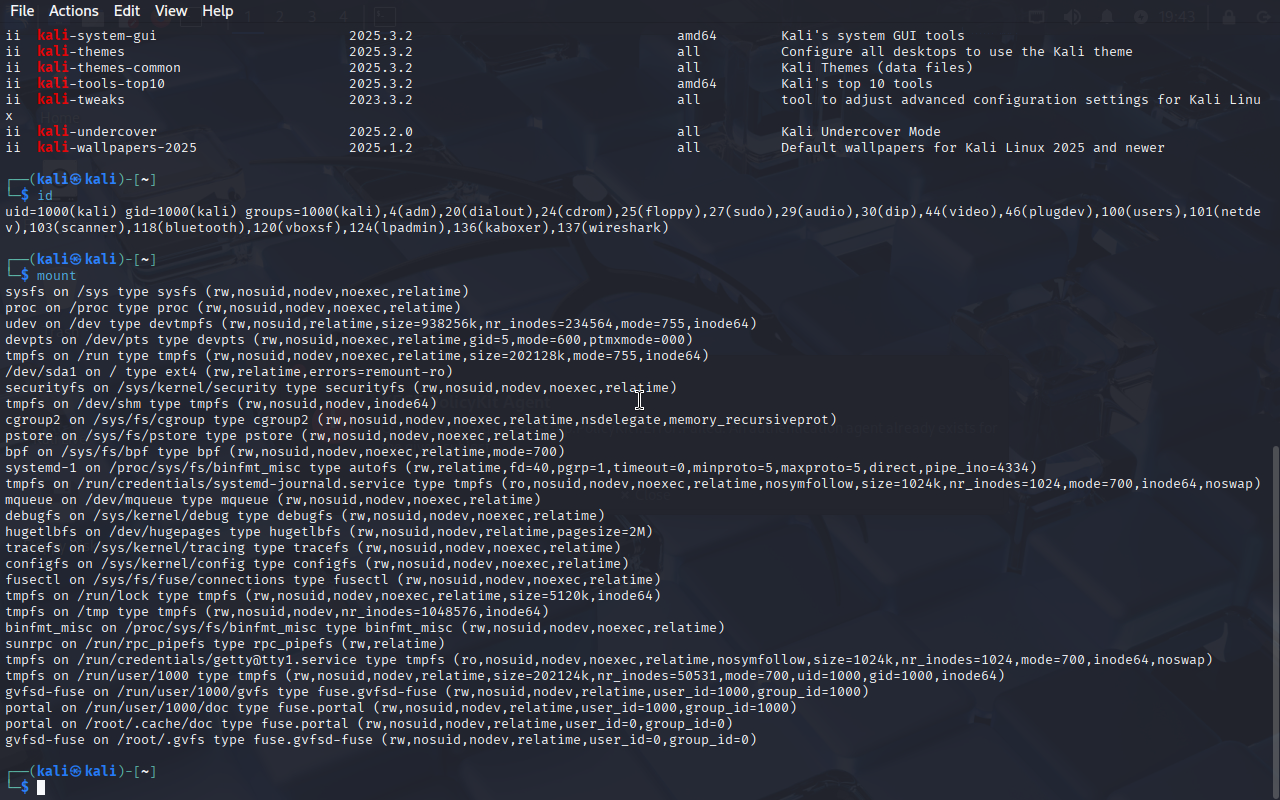The image size is (1280, 800).
Task: Click the 'tmpfs on /run/user/1000' line
Action: click(505, 675)
